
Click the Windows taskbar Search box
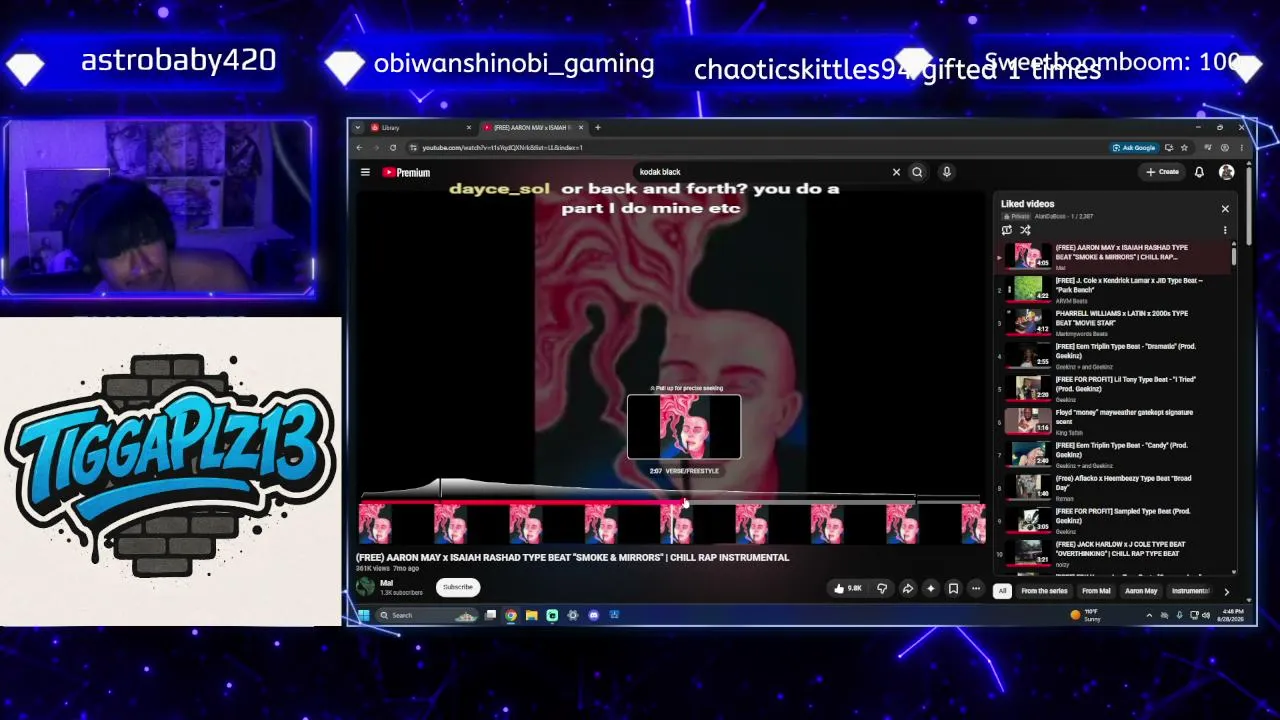428,615
